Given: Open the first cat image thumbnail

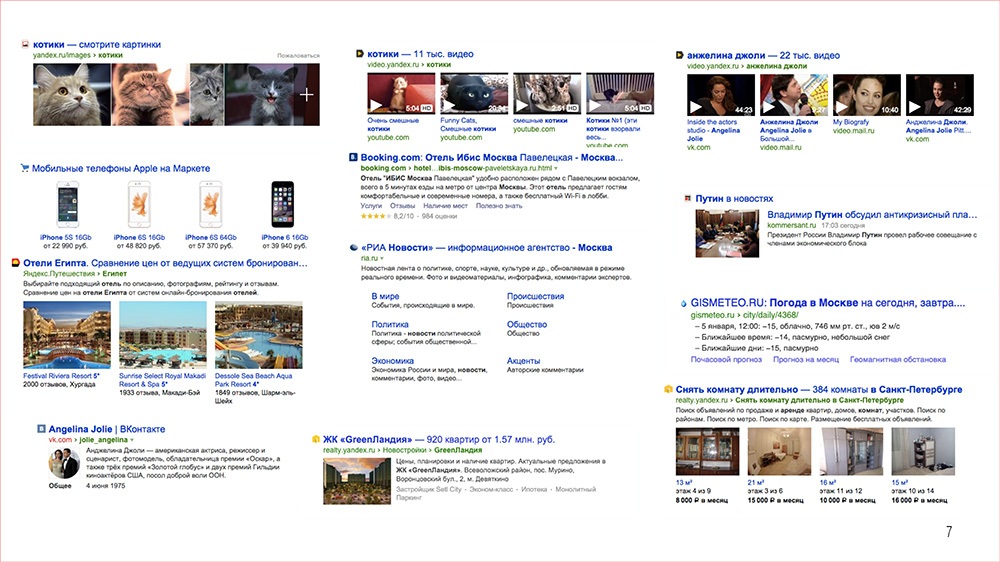Looking at the screenshot, I should (x=72, y=94).
